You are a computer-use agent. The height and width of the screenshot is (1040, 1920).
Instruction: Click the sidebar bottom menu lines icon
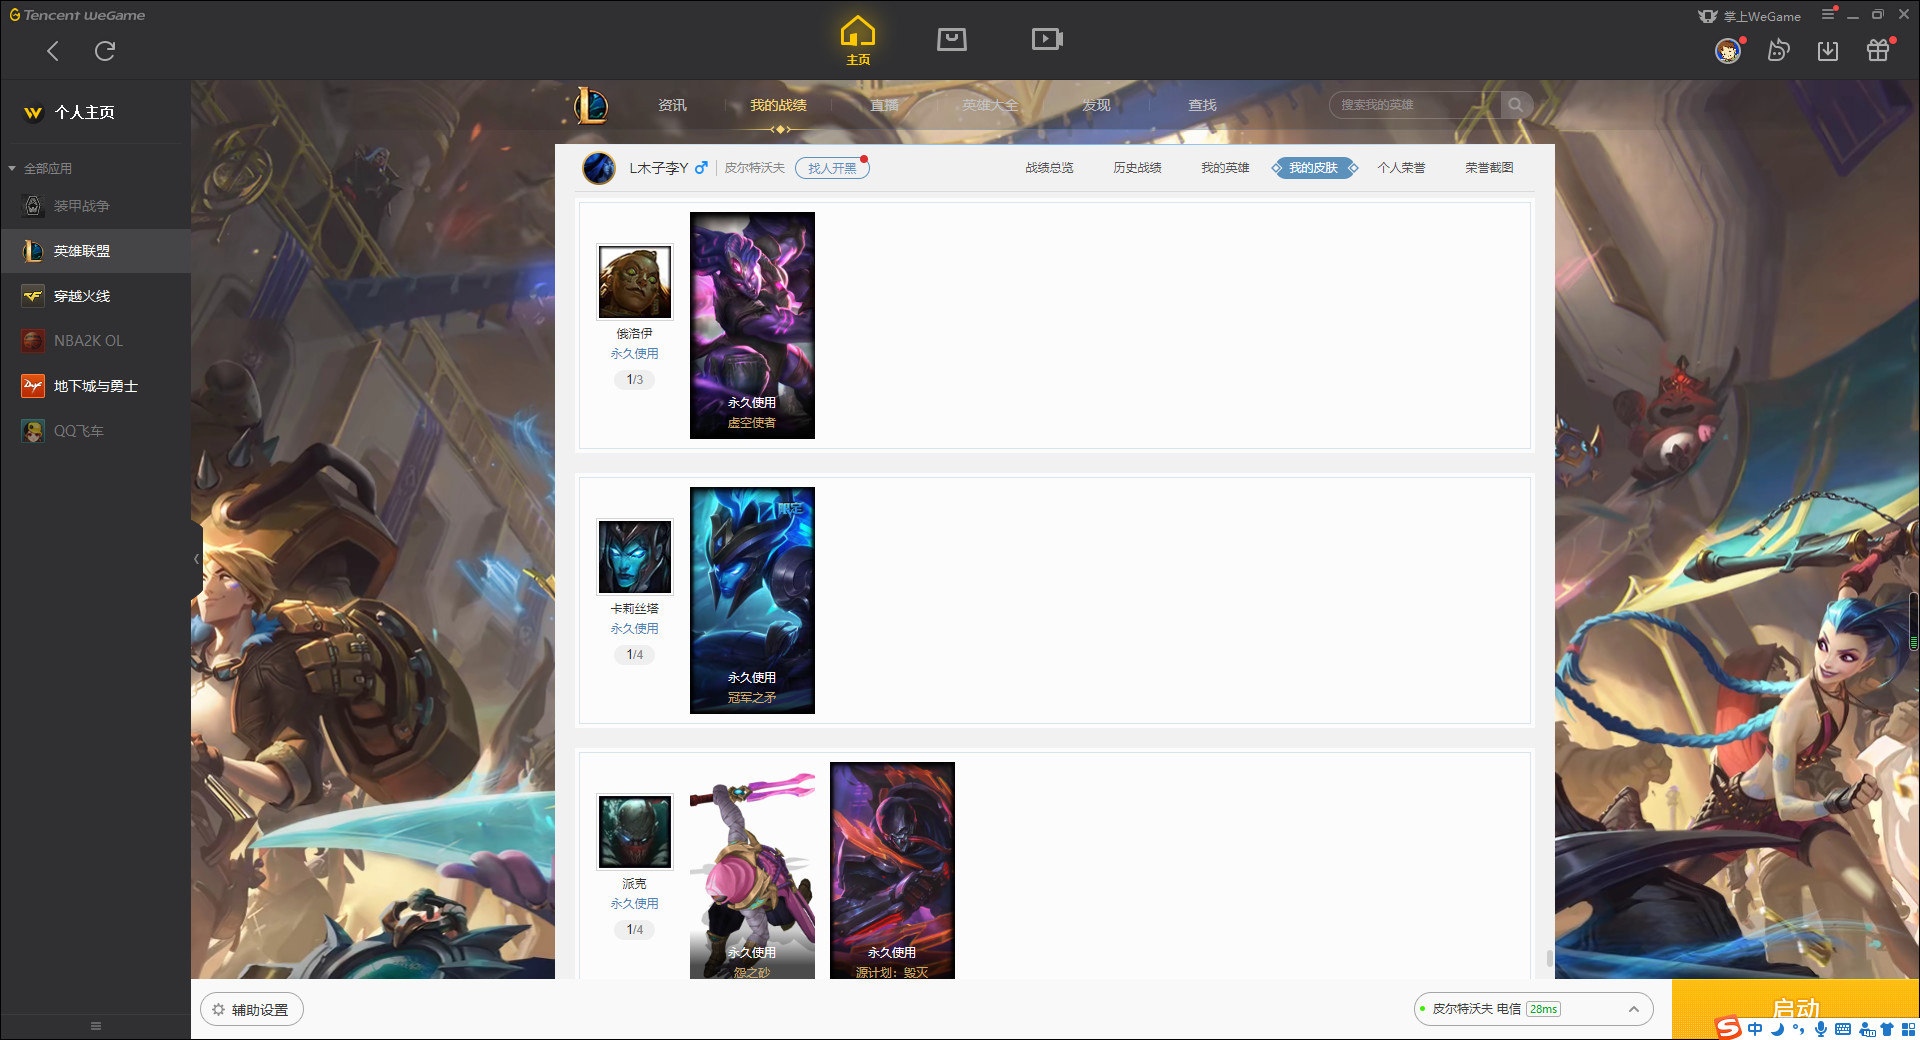click(x=96, y=1026)
